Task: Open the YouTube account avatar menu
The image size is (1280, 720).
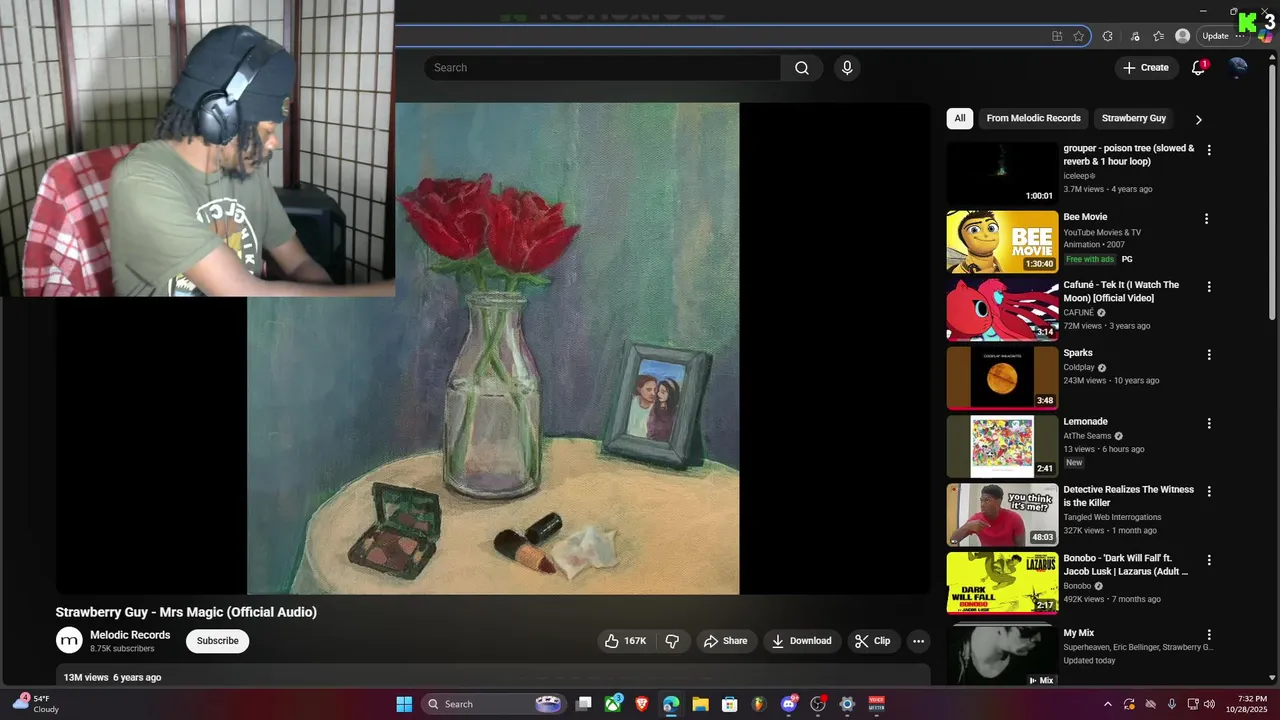Action: 1238,68
